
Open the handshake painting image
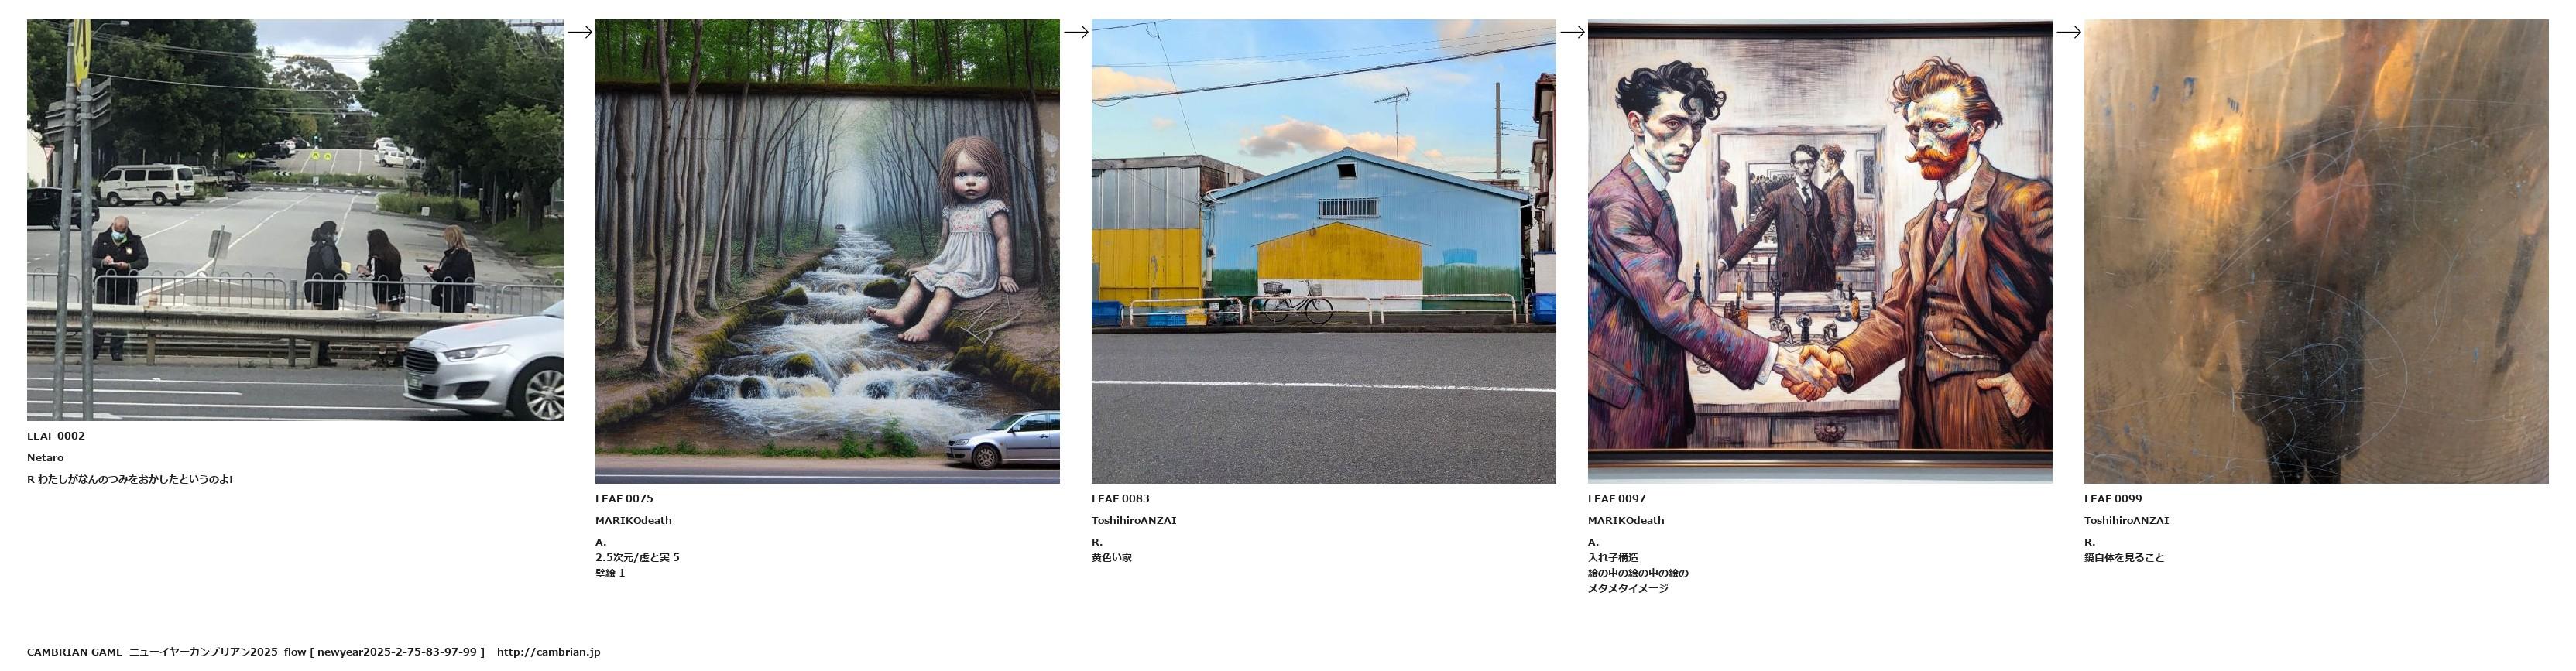point(1820,252)
